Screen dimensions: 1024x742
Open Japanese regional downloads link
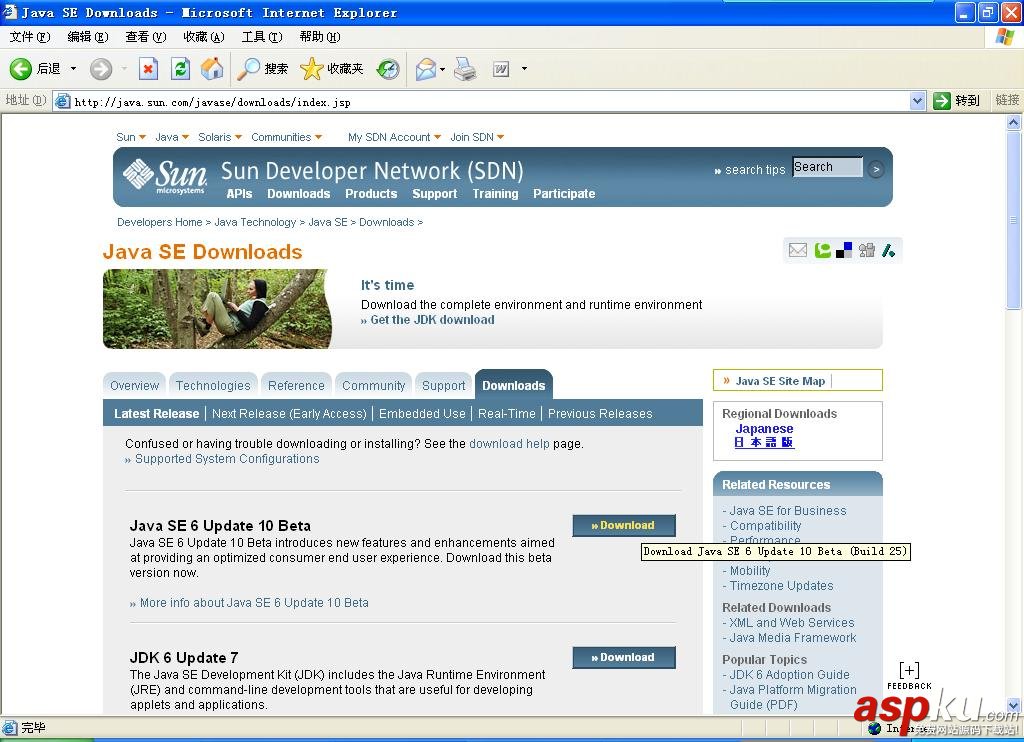(764, 428)
